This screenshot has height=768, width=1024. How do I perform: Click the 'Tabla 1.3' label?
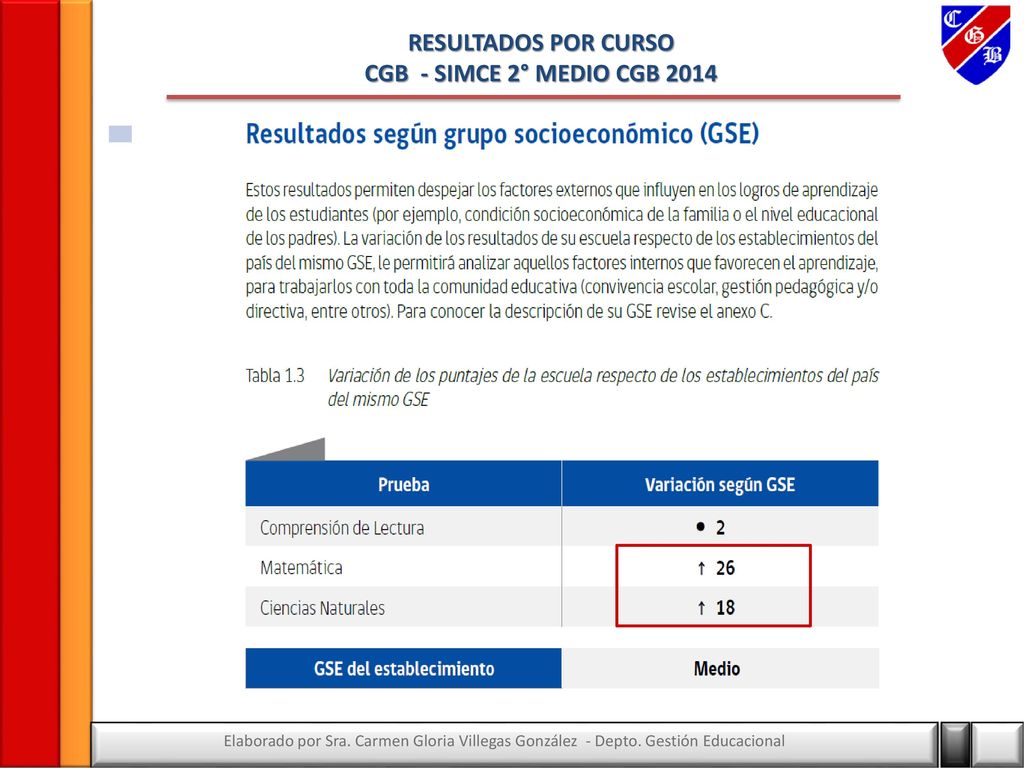pos(275,376)
